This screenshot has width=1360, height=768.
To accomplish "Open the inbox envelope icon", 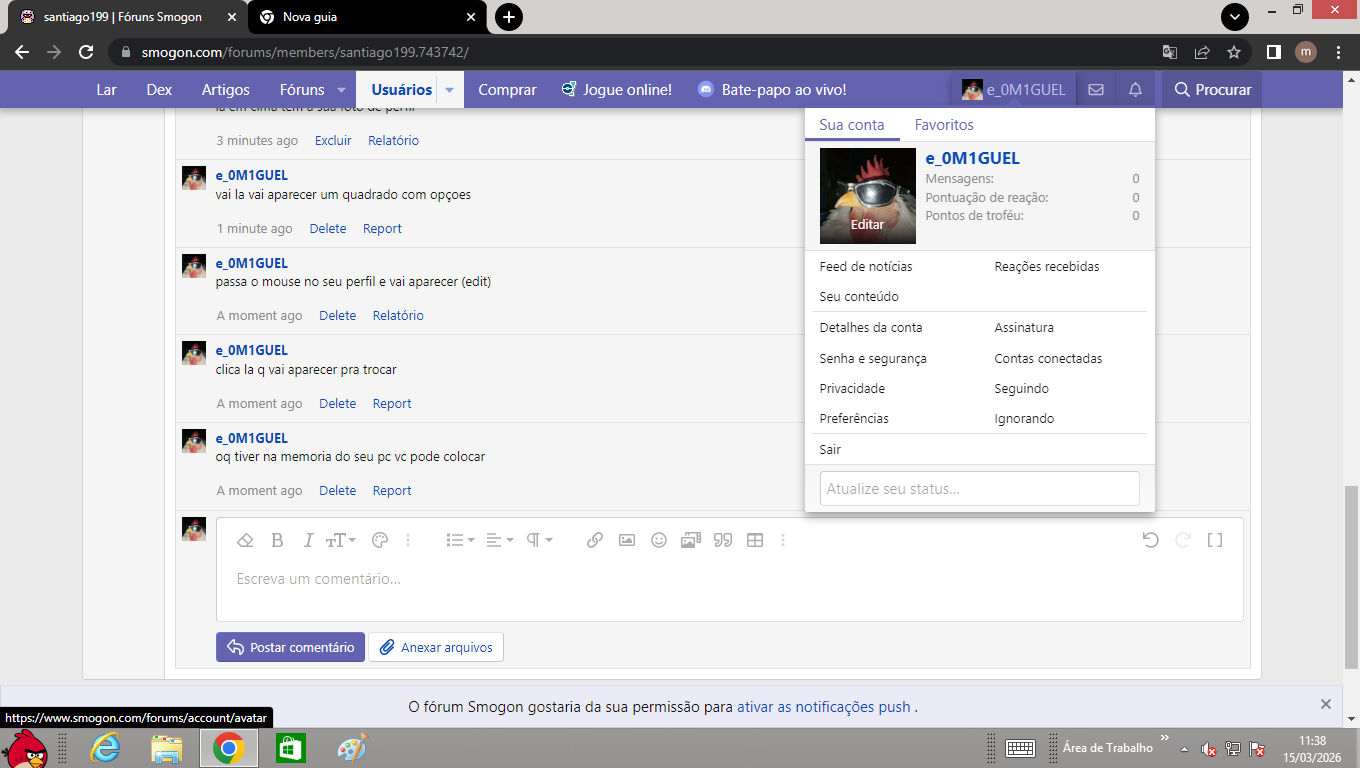I will (x=1096, y=90).
